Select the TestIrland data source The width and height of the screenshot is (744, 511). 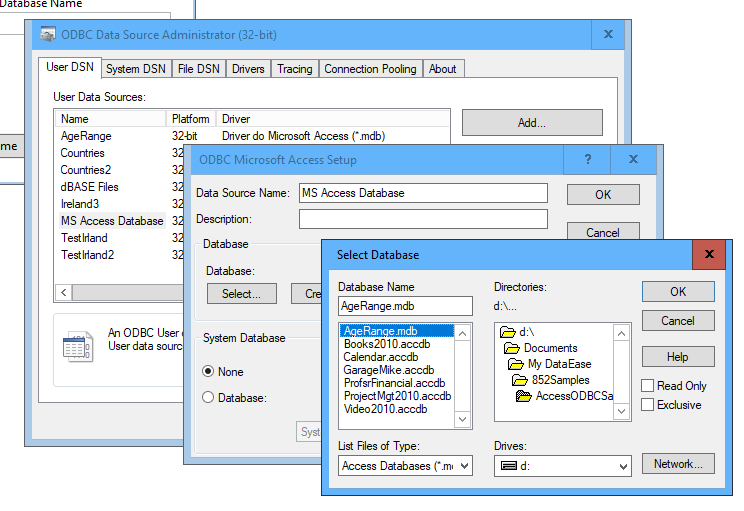(x=84, y=238)
